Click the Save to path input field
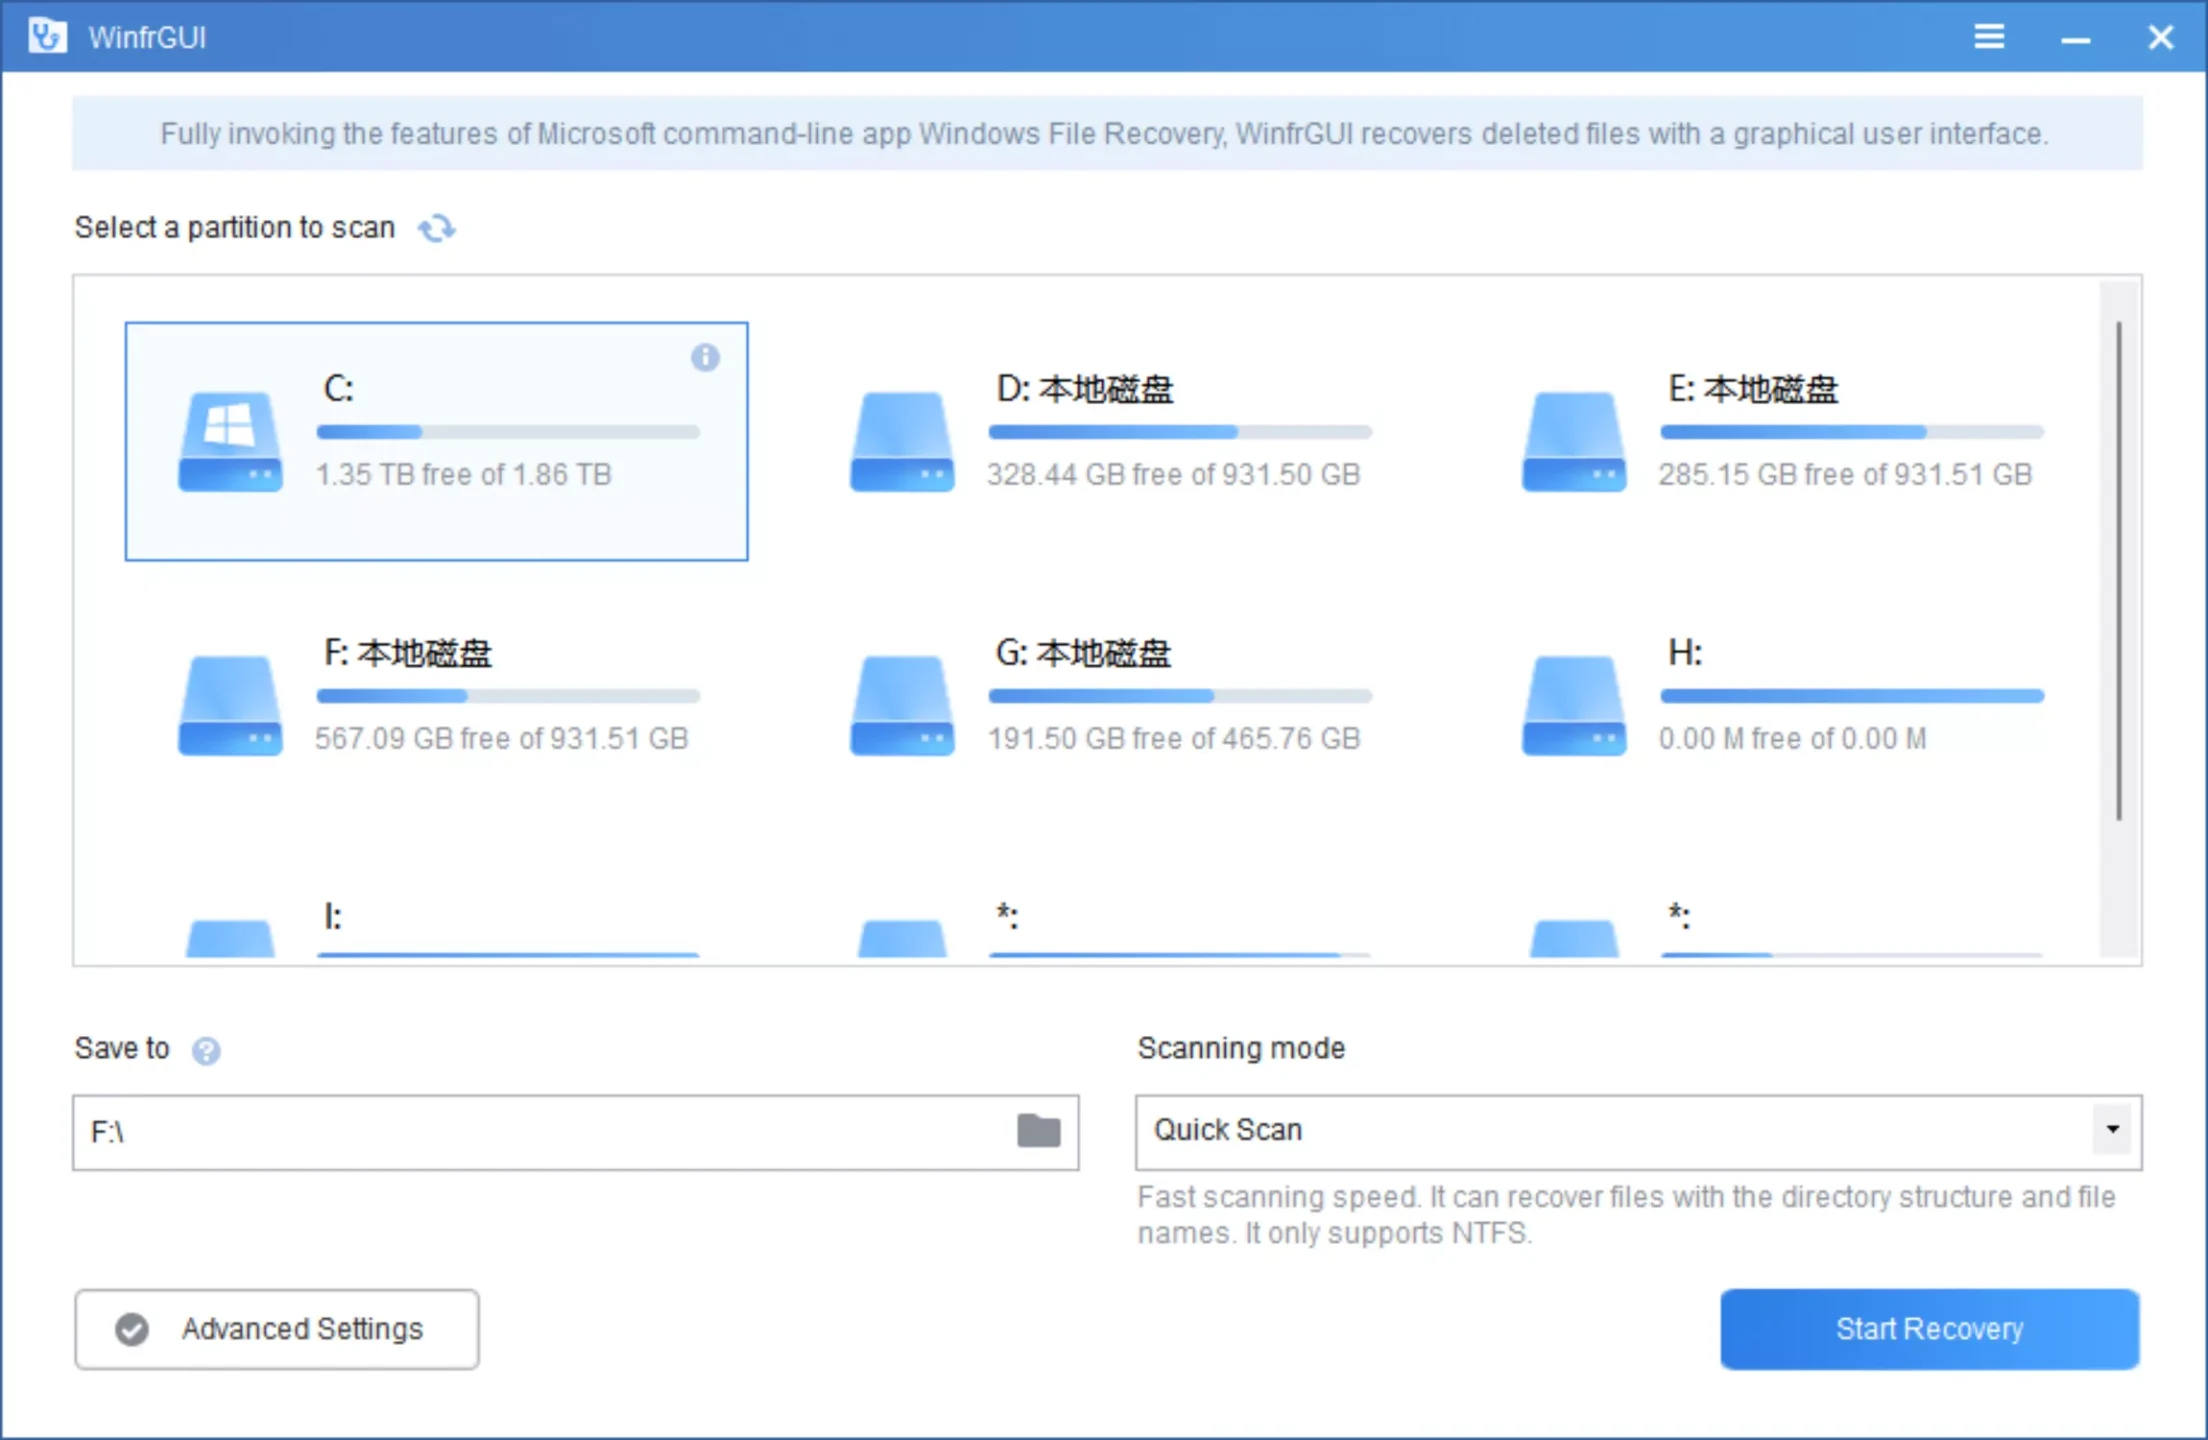This screenshot has width=2208, height=1440. click(540, 1132)
